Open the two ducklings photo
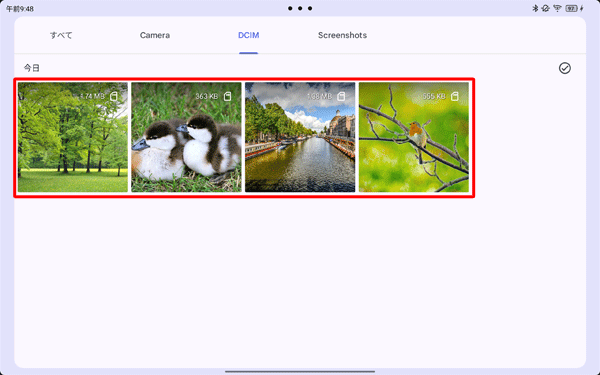The height and width of the screenshot is (375, 600). 186,137
